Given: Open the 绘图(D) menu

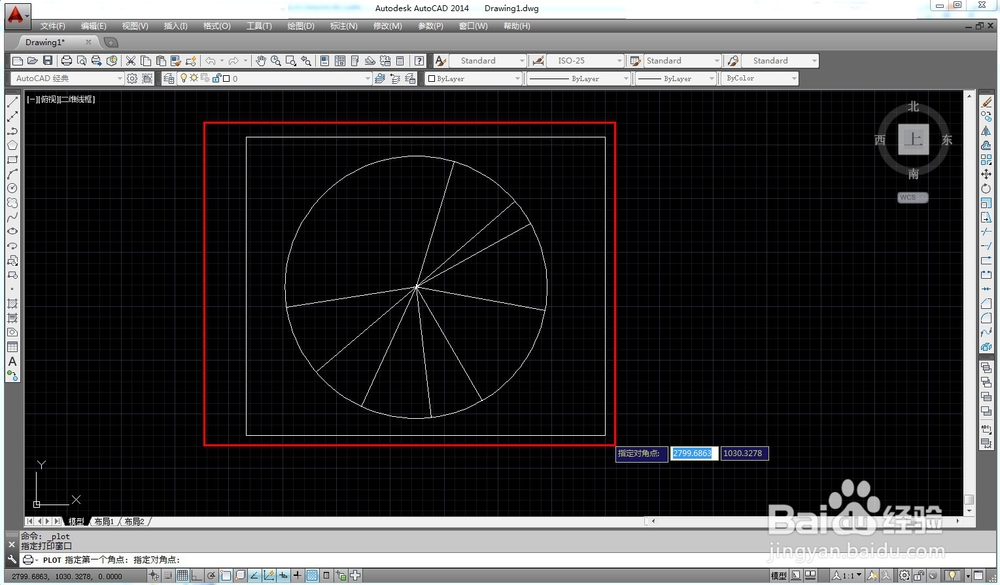Looking at the screenshot, I should (x=300, y=26).
